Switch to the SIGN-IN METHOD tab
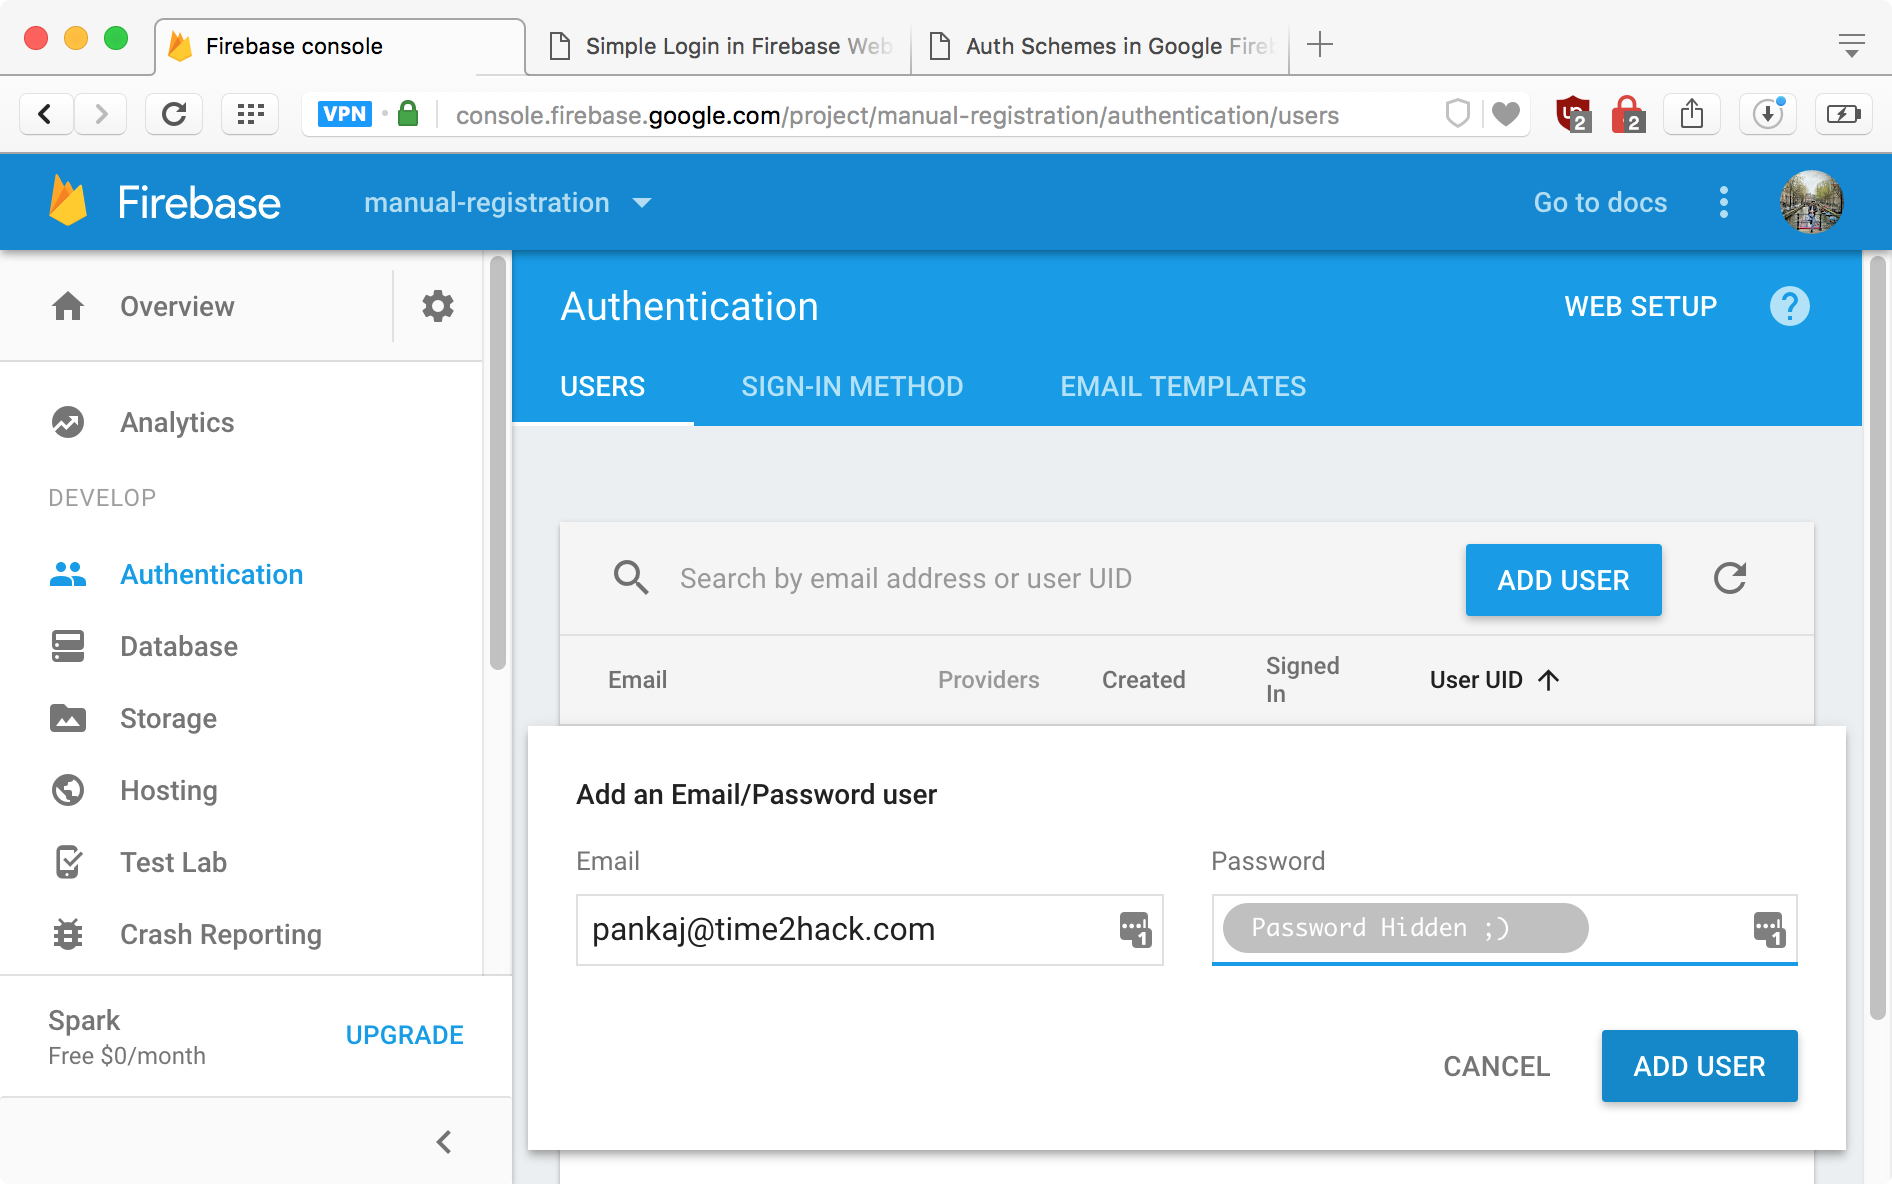1892x1184 pixels. (852, 387)
